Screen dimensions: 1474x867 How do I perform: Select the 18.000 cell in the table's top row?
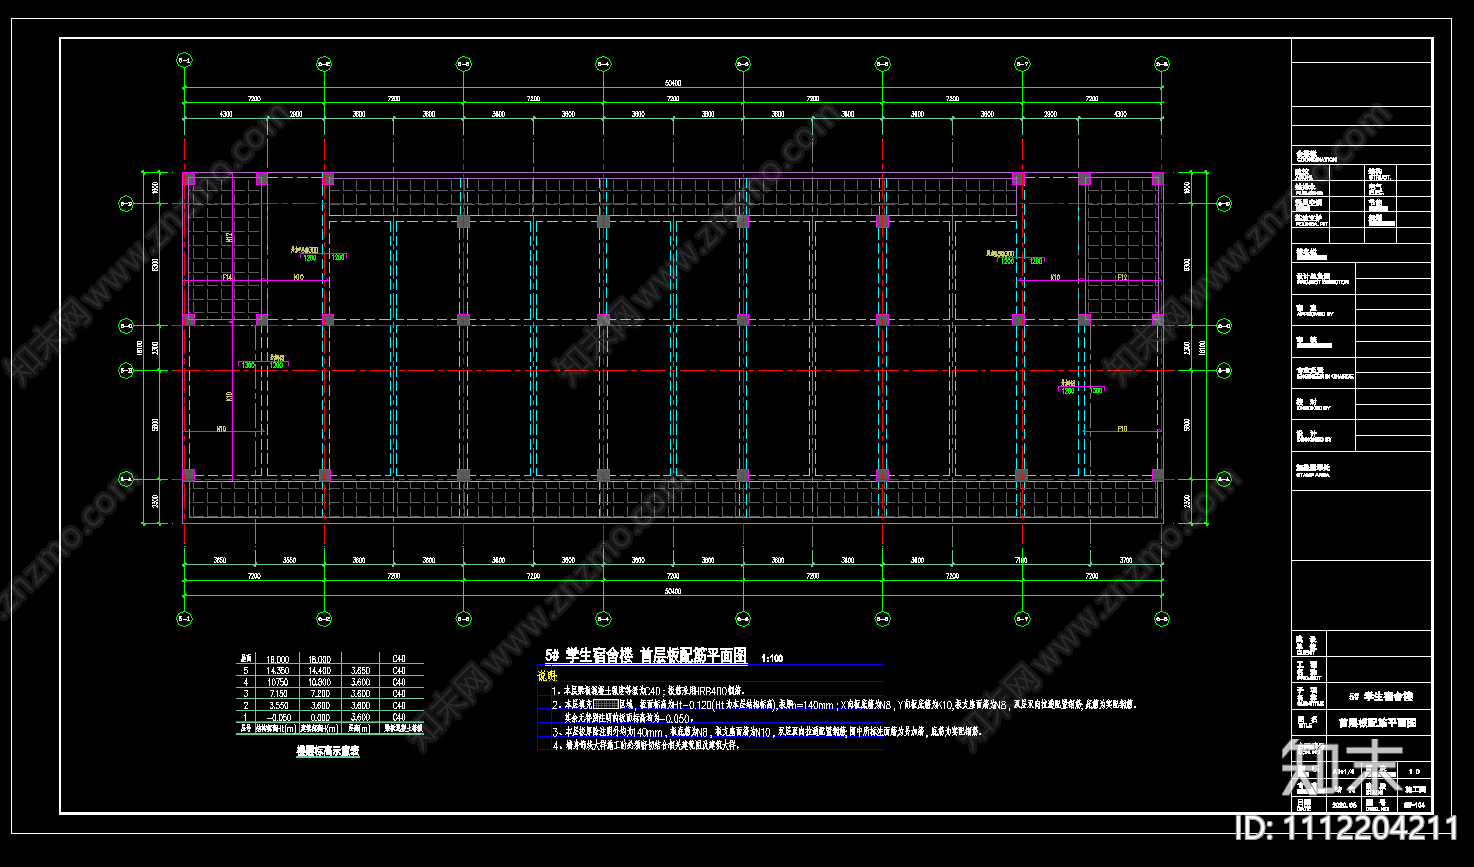click(277, 660)
